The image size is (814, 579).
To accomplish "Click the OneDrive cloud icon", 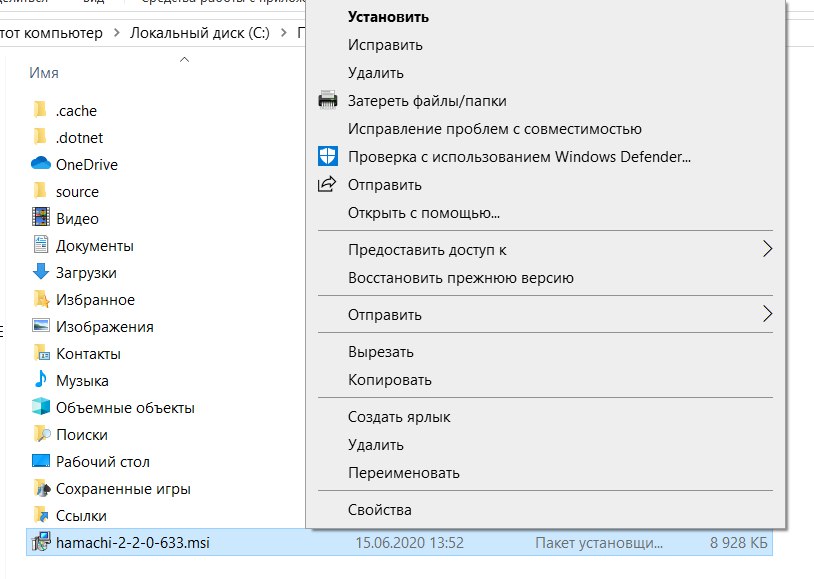I will point(40,164).
